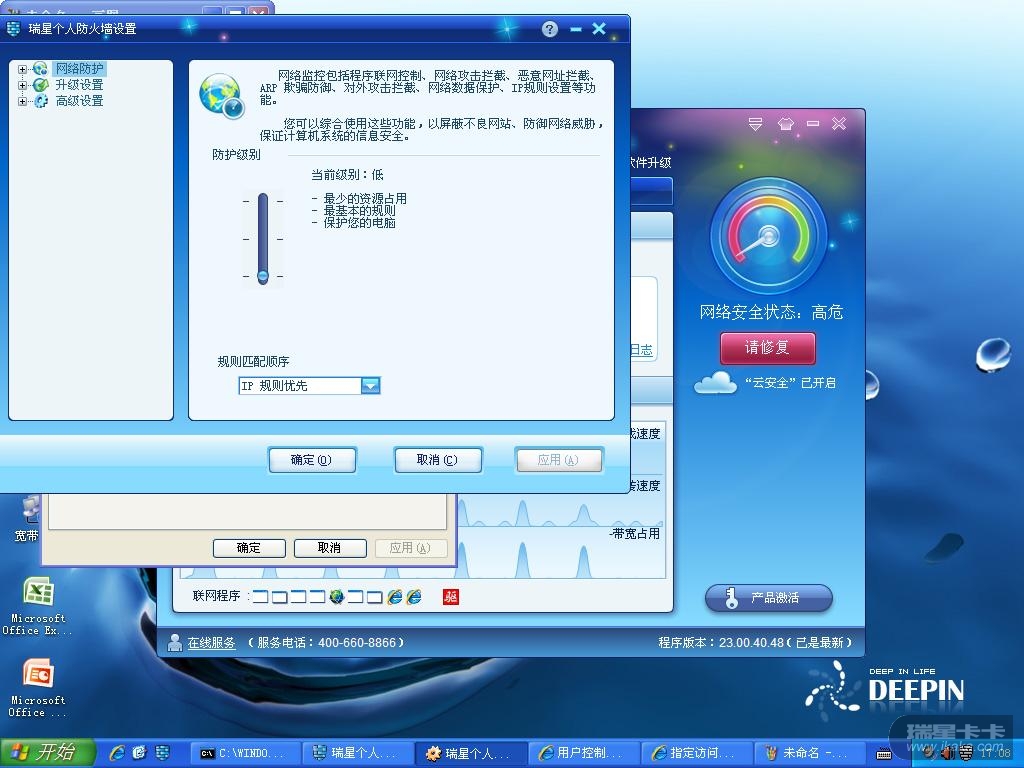Click the 网络安全状态：高危 status text
Screen dimensions: 1024x768
click(771, 312)
